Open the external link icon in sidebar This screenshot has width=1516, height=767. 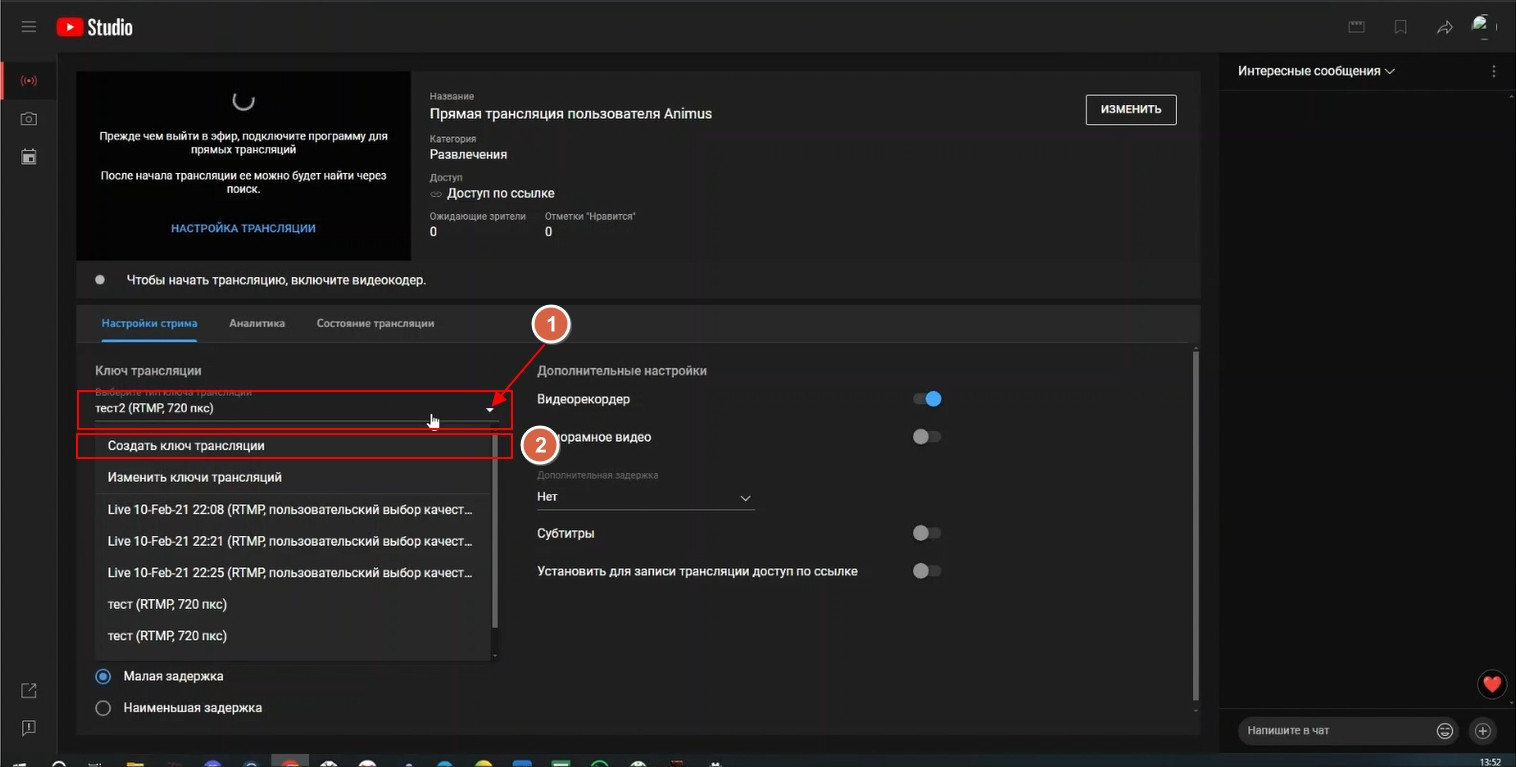point(29,691)
